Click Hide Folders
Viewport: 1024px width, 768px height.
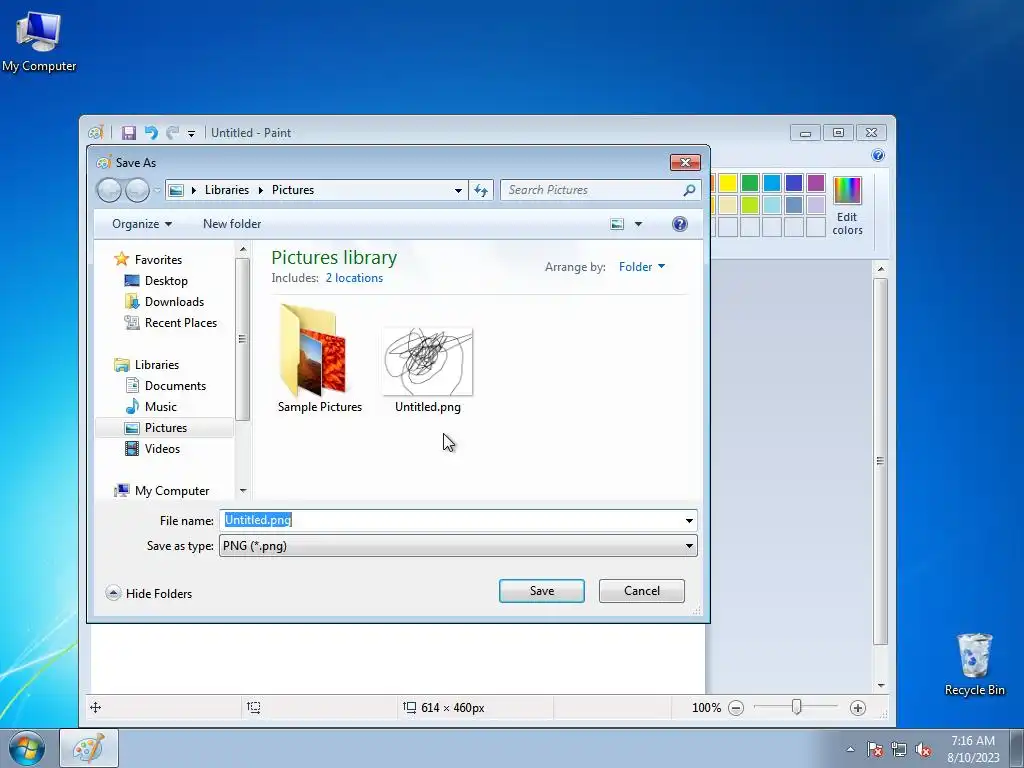click(149, 593)
